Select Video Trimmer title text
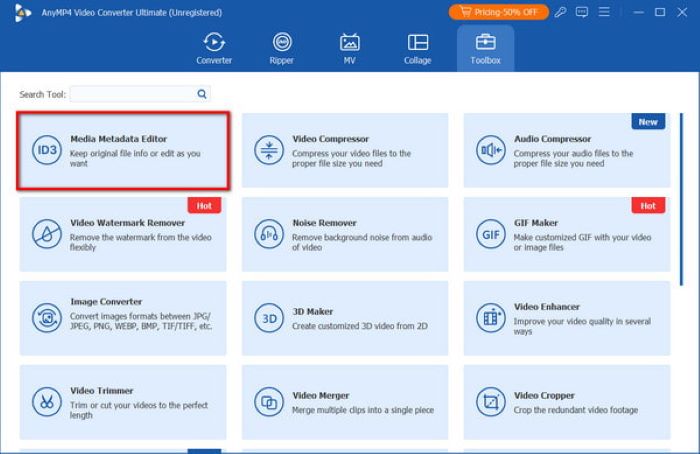The image size is (700, 454). click(x=101, y=391)
